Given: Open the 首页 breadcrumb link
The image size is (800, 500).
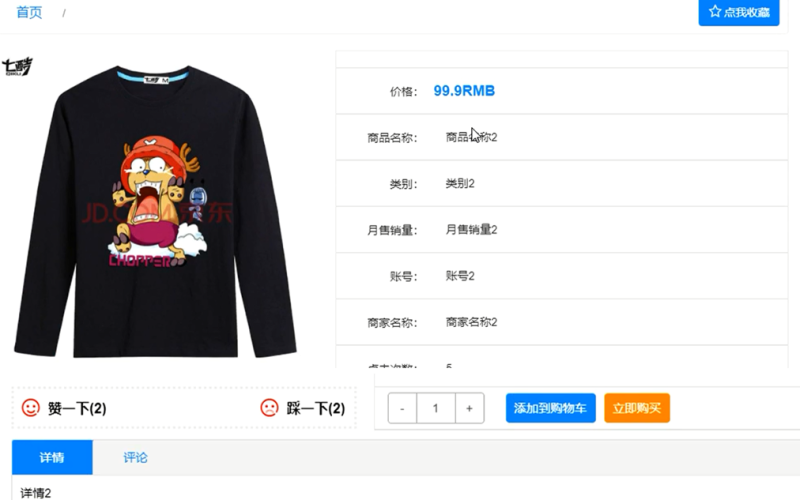Looking at the screenshot, I should (x=29, y=12).
